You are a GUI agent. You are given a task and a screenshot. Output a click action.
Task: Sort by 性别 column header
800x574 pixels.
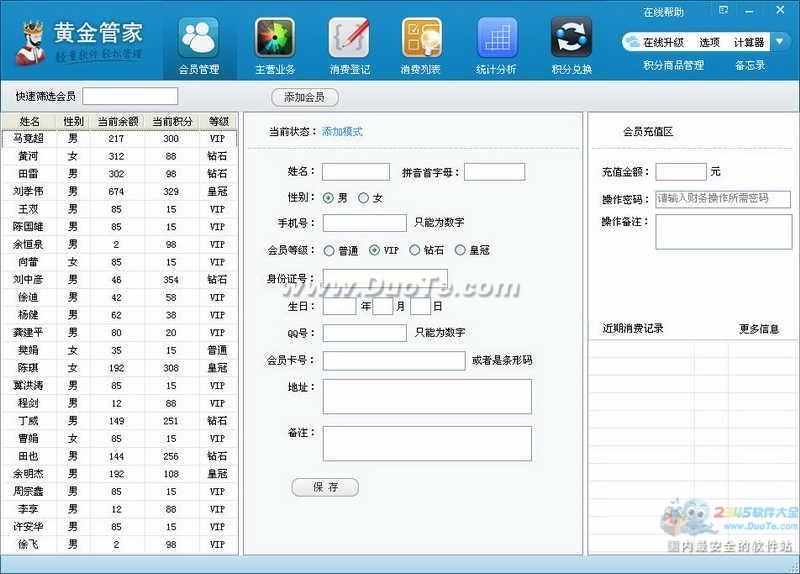(x=73, y=121)
